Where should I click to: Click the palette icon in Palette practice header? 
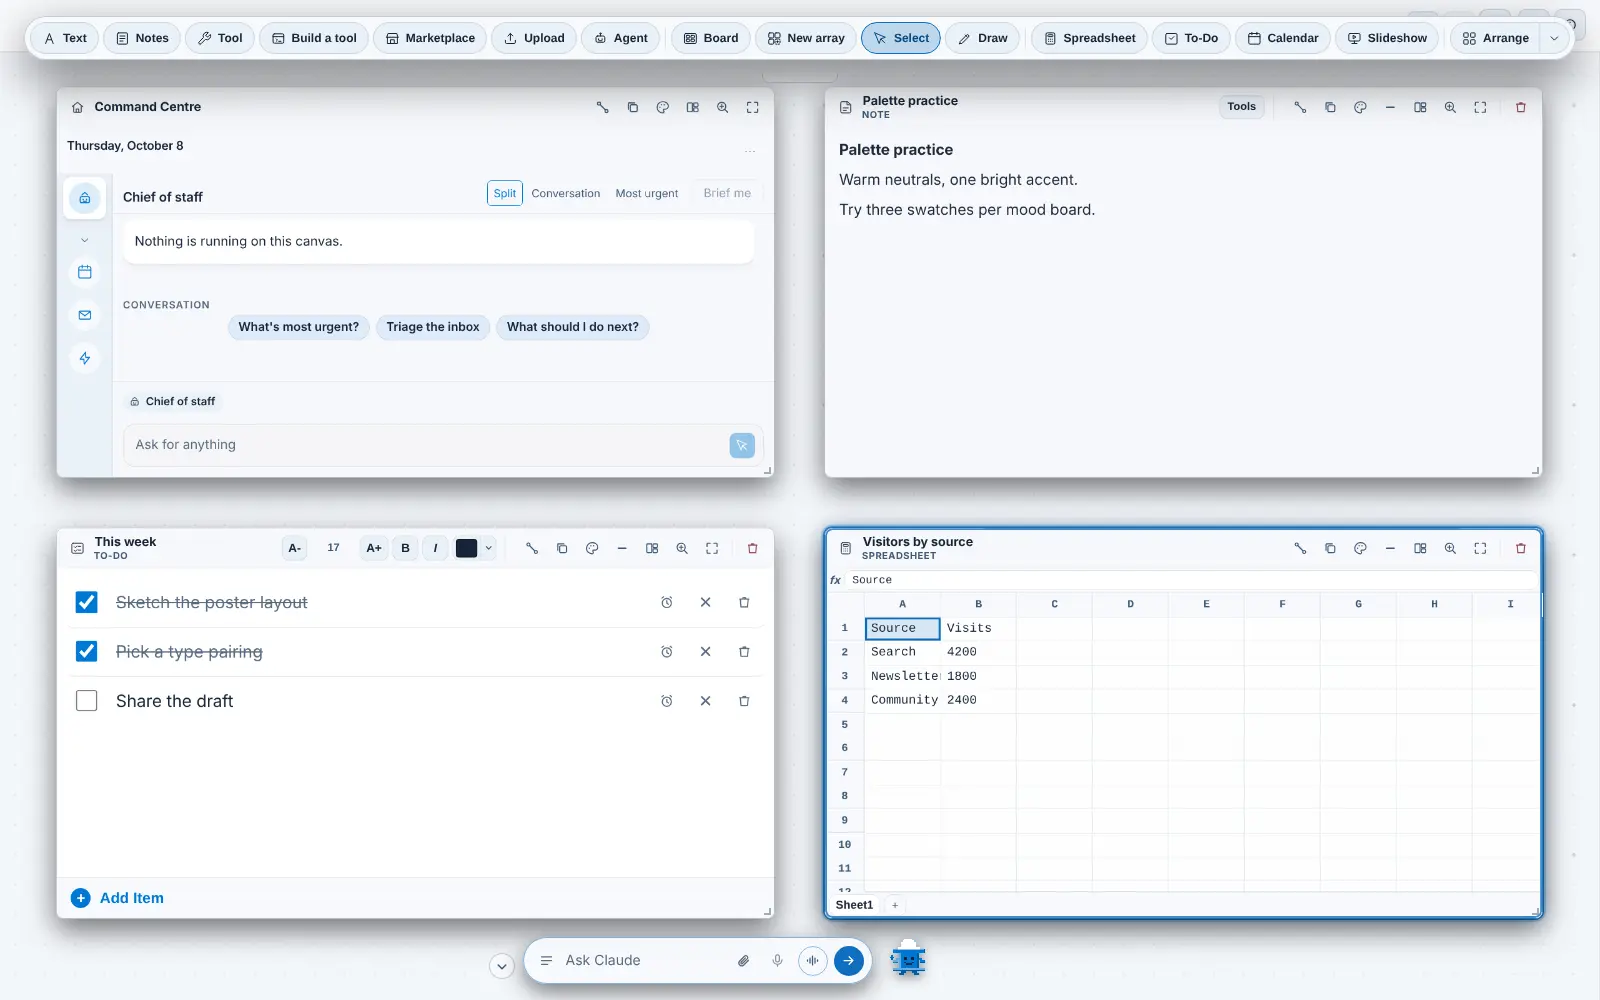pyautogui.click(x=1360, y=107)
